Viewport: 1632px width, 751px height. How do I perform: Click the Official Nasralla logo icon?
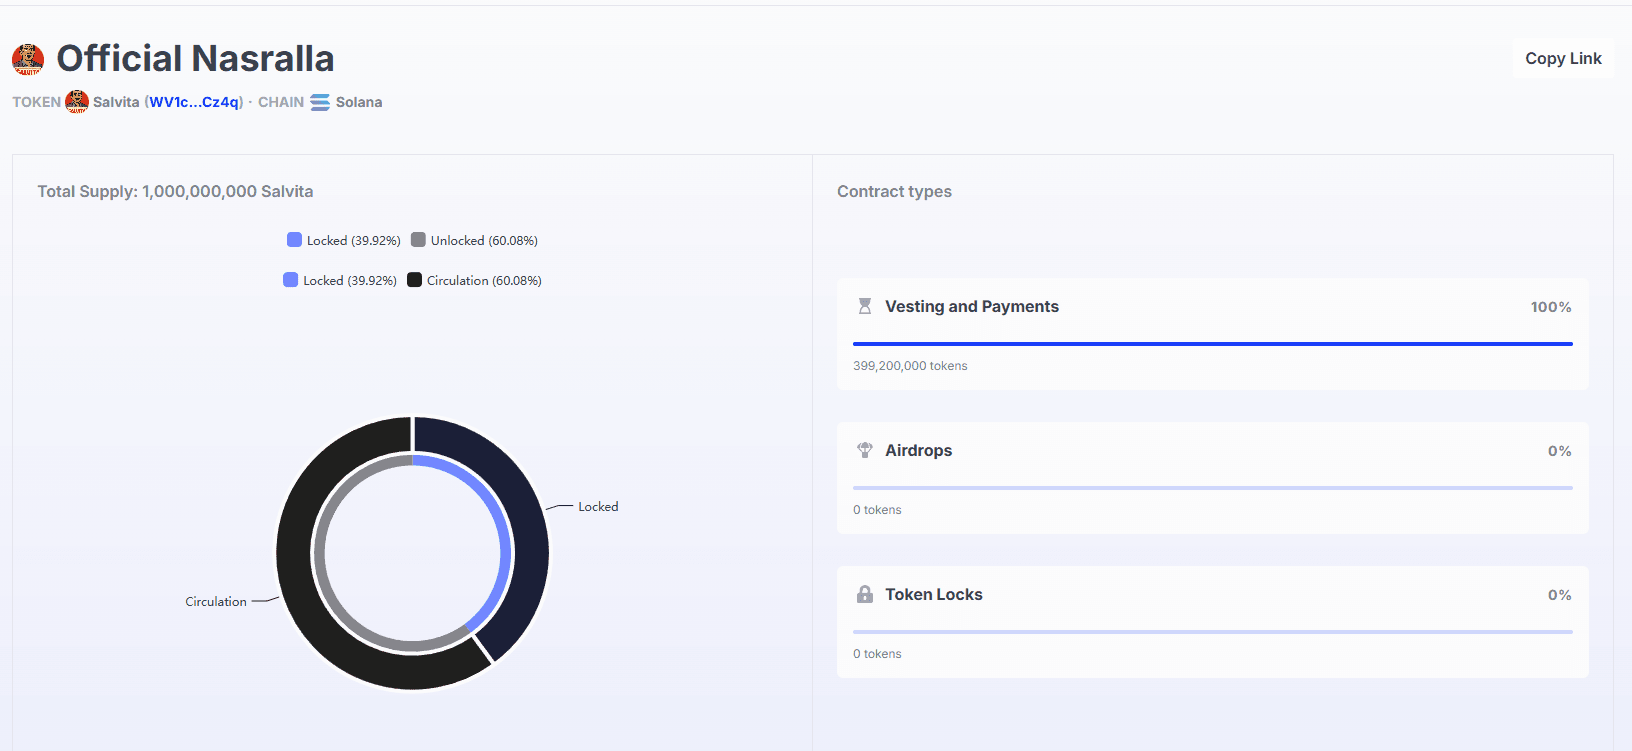tap(28, 60)
